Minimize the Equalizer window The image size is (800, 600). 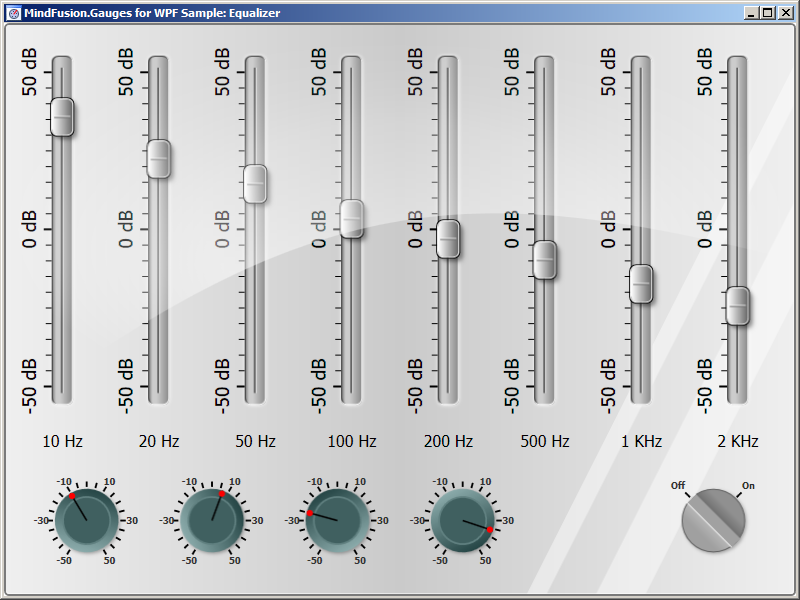coord(751,13)
